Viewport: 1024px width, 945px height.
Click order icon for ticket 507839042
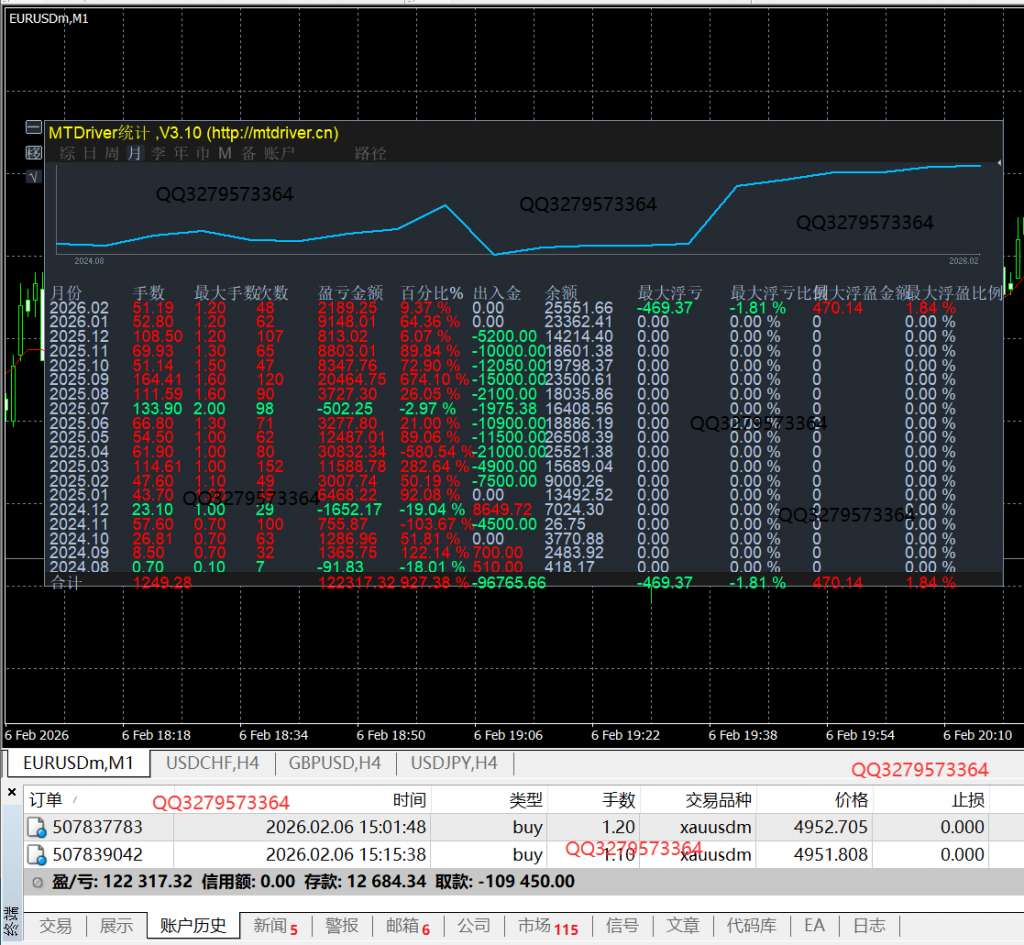click(x=37, y=855)
